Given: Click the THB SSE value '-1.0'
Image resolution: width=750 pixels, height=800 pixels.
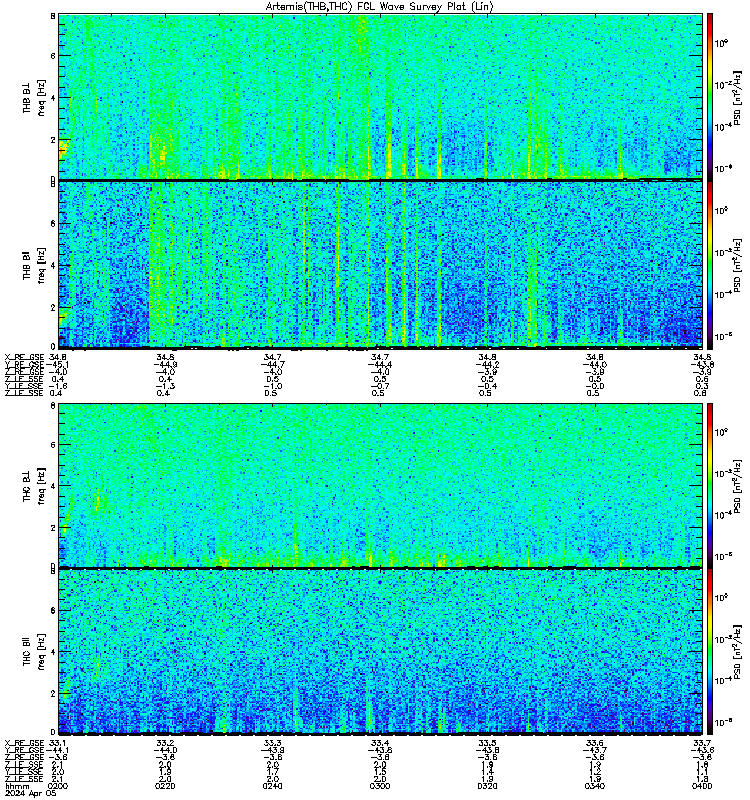Looking at the screenshot, I should click(x=272, y=386).
